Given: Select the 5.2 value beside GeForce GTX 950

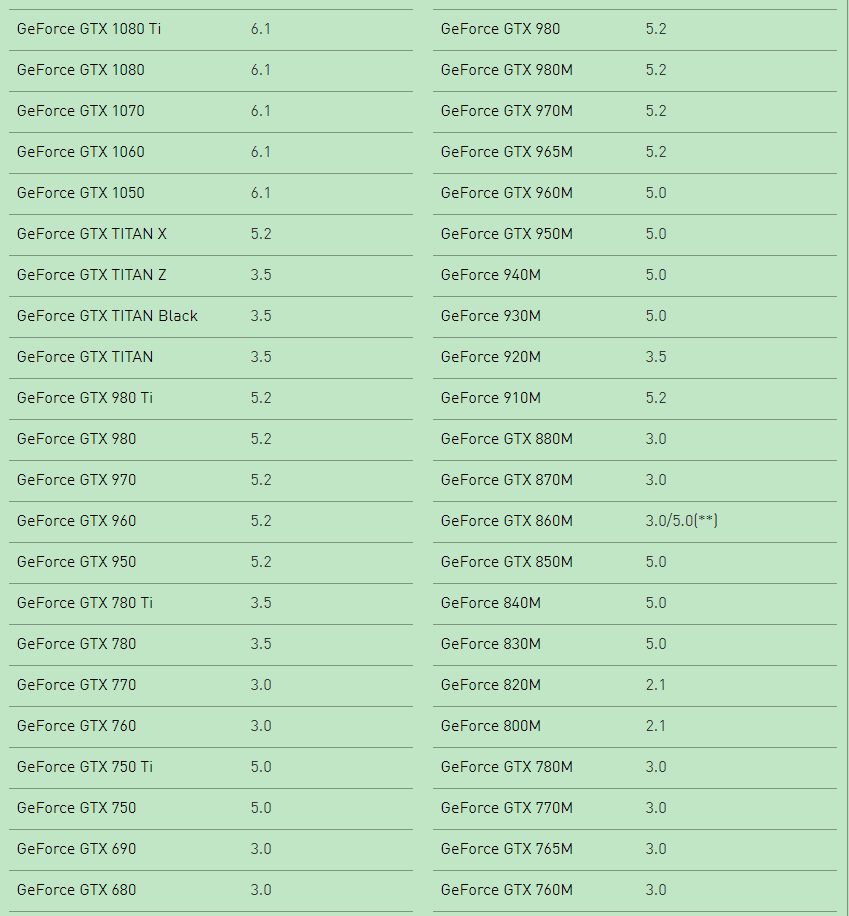Looking at the screenshot, I should 261,562.
